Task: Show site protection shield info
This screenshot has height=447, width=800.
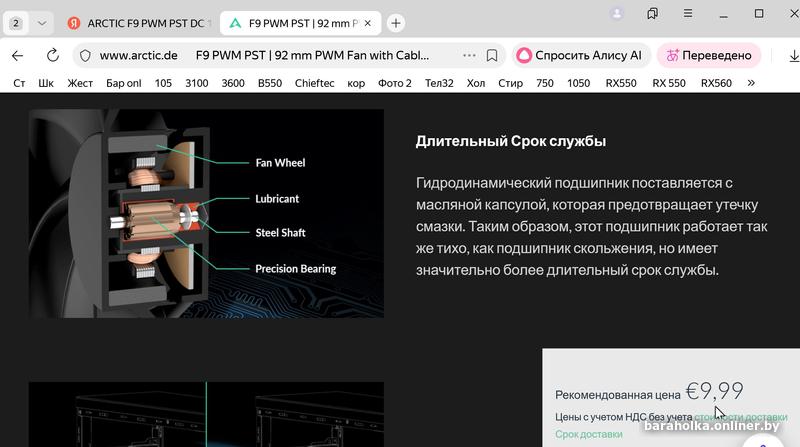Action: point(85,55)
